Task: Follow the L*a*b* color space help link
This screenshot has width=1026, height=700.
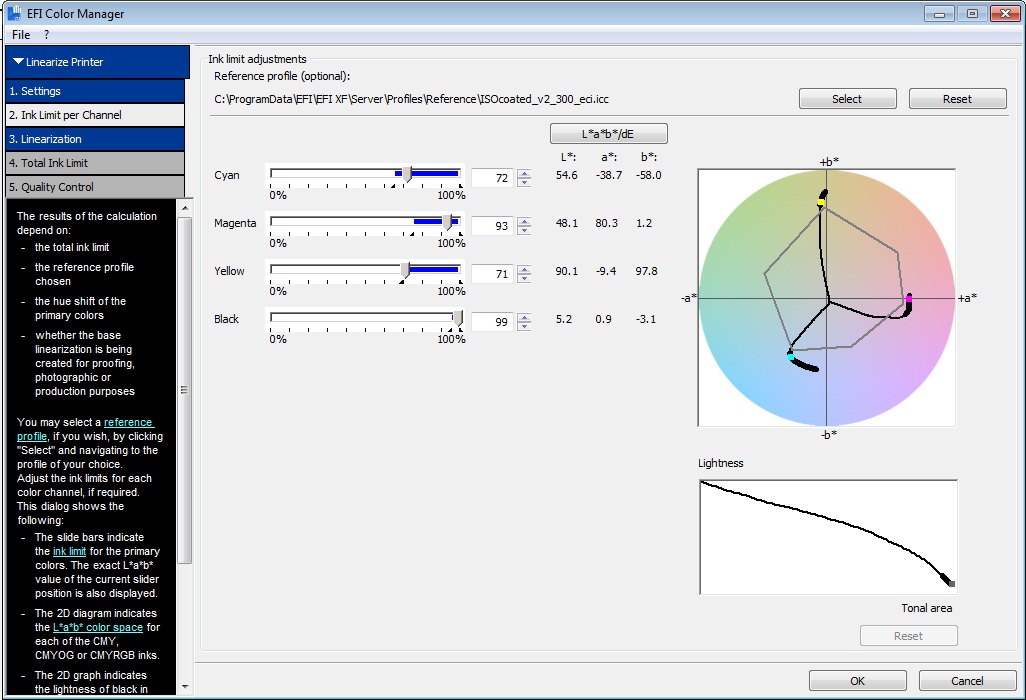Action: (x=97, y=627)
